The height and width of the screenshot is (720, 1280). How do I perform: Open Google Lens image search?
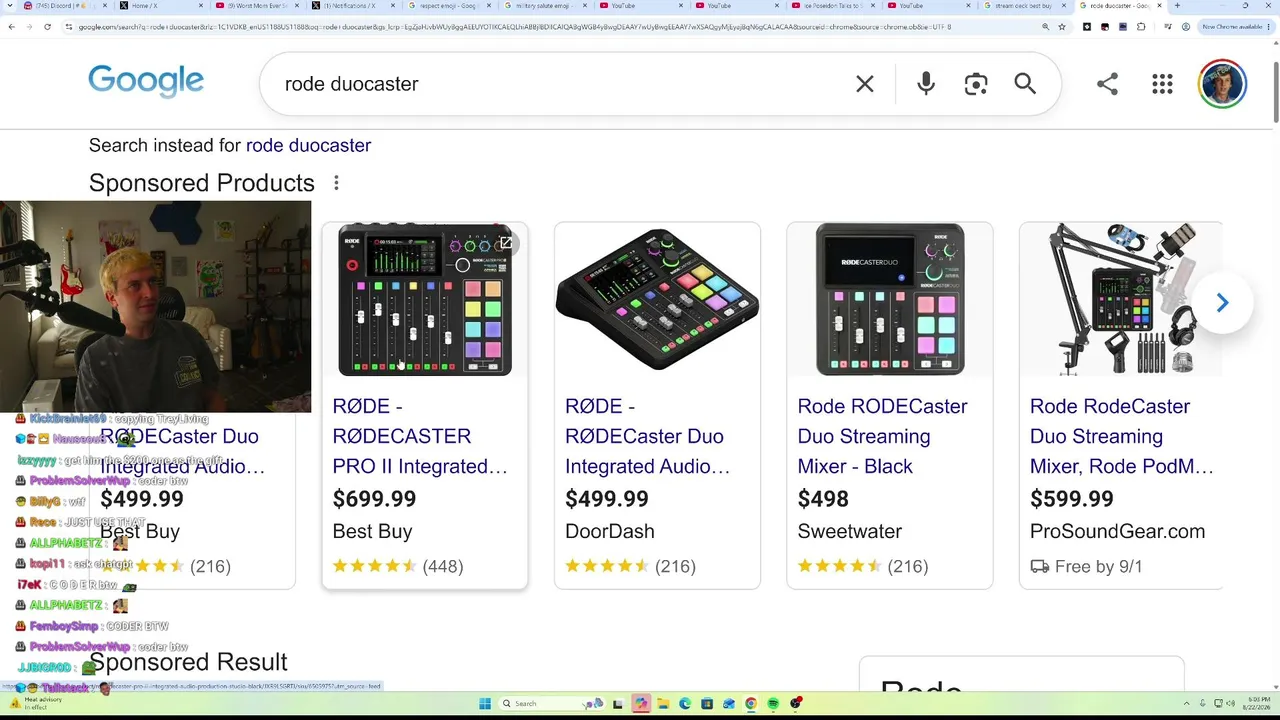(x=976, y=84)
